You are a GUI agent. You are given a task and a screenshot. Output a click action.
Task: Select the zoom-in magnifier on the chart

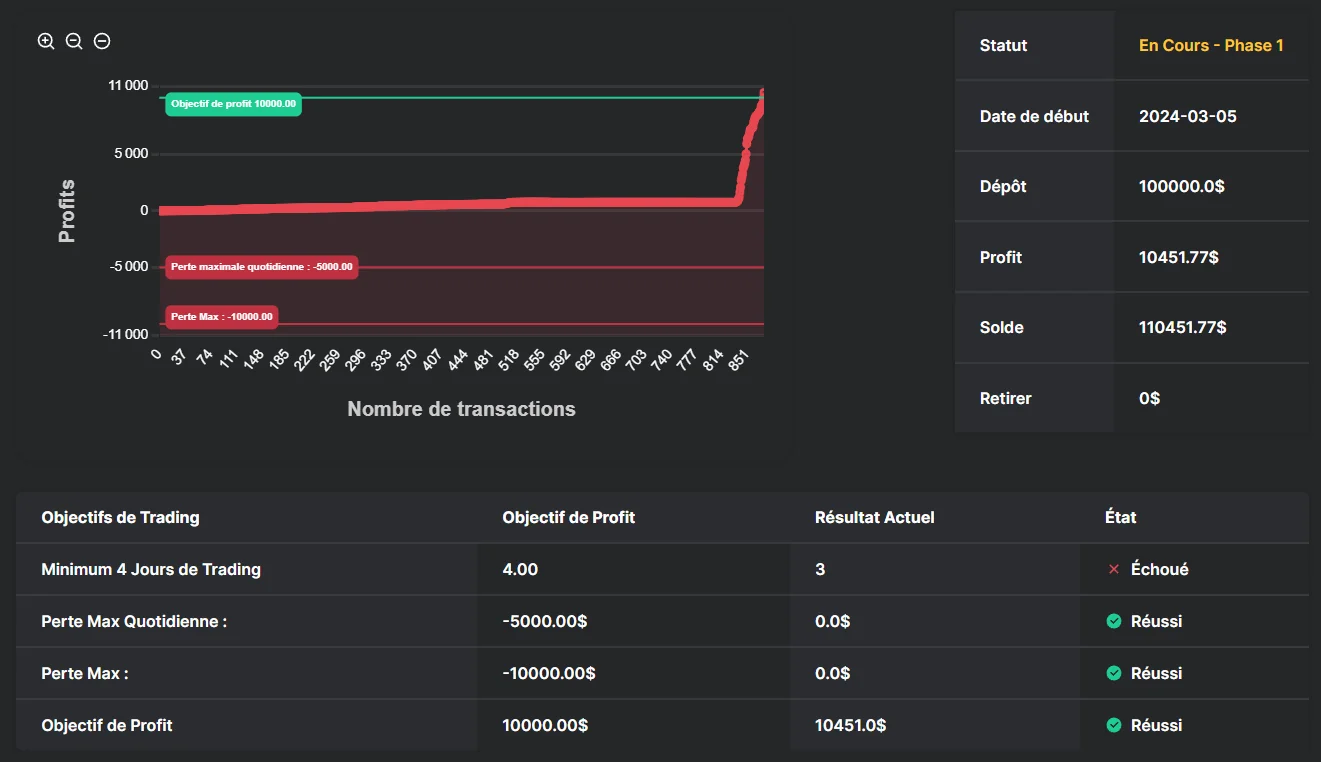[x=45, y=41]
